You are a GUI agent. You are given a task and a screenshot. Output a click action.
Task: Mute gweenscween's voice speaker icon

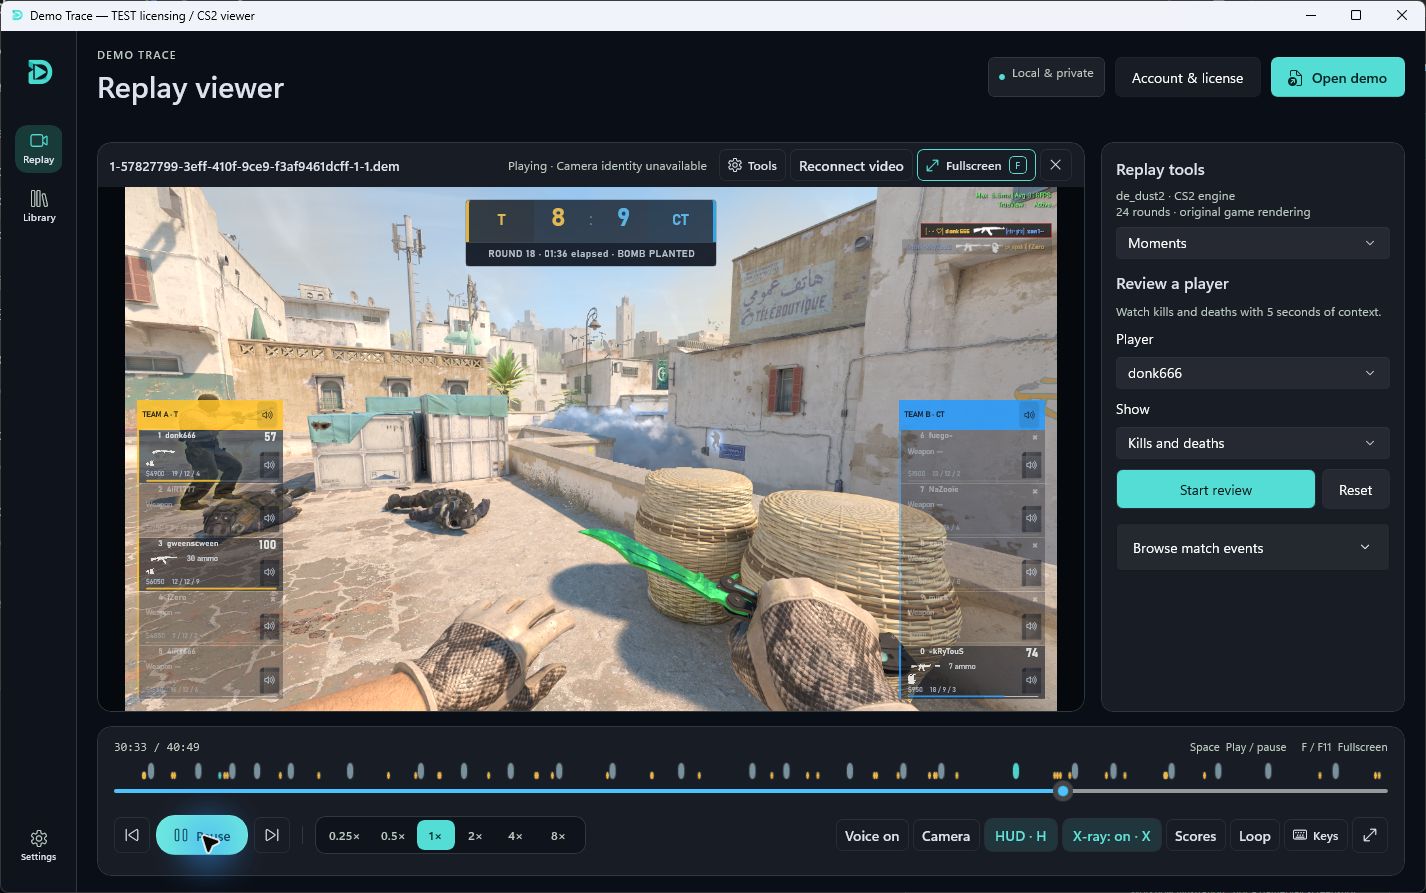pos(269,572)
